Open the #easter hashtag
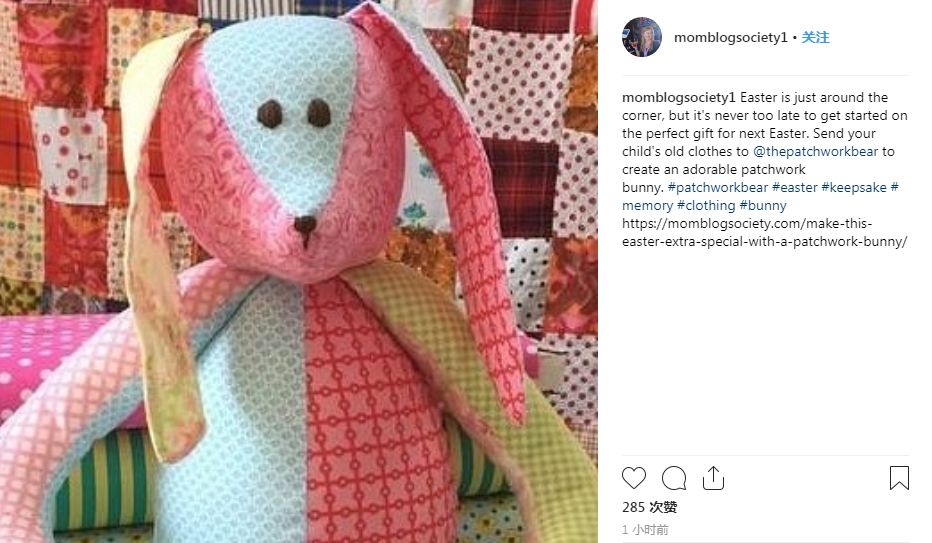Image resolution: width=932 pixels, height=543 pixels. point(795,188)
